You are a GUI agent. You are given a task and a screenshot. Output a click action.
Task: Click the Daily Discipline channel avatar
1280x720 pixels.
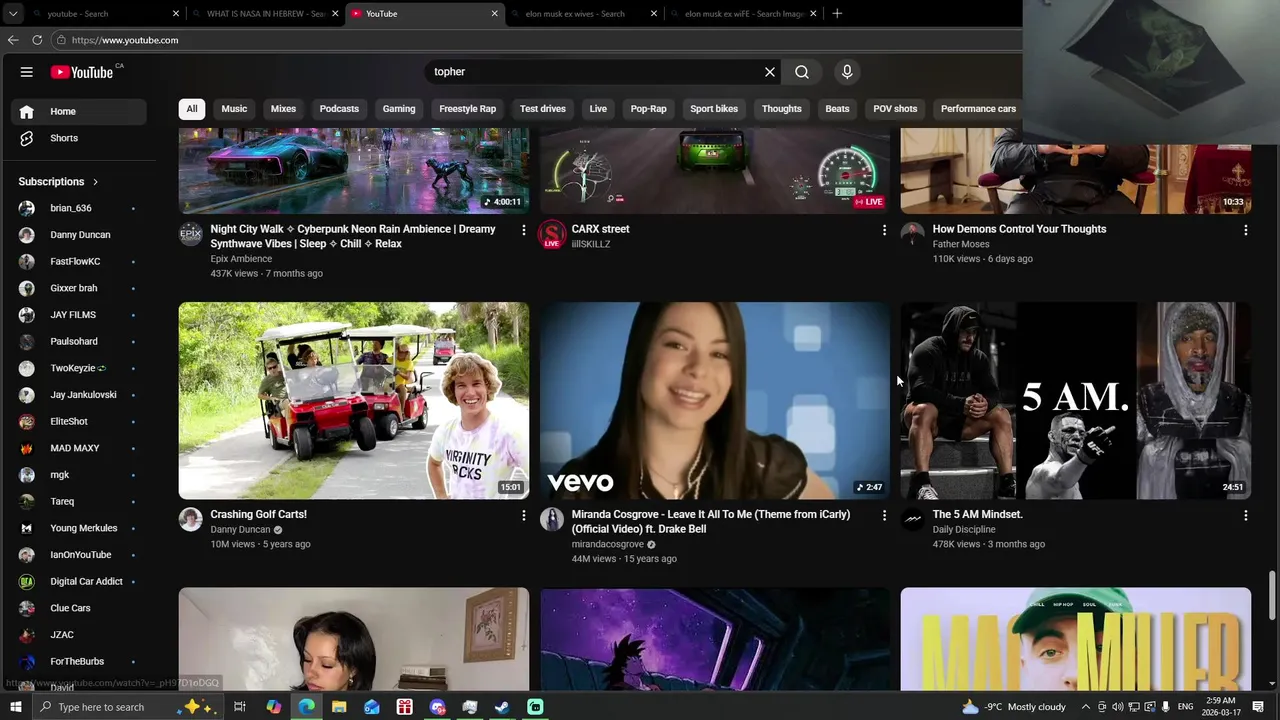coord(912,519)
